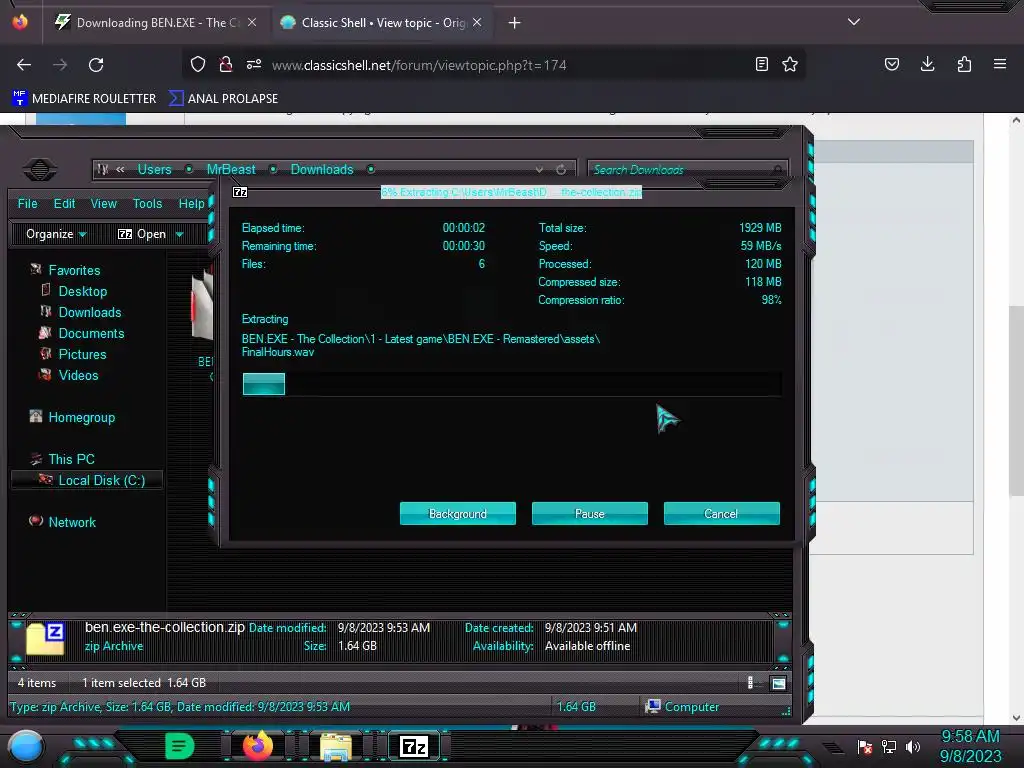Screen dimensions: 1024x768
Task: Refresh the Explorer folder view
Action: click(561, 170)
